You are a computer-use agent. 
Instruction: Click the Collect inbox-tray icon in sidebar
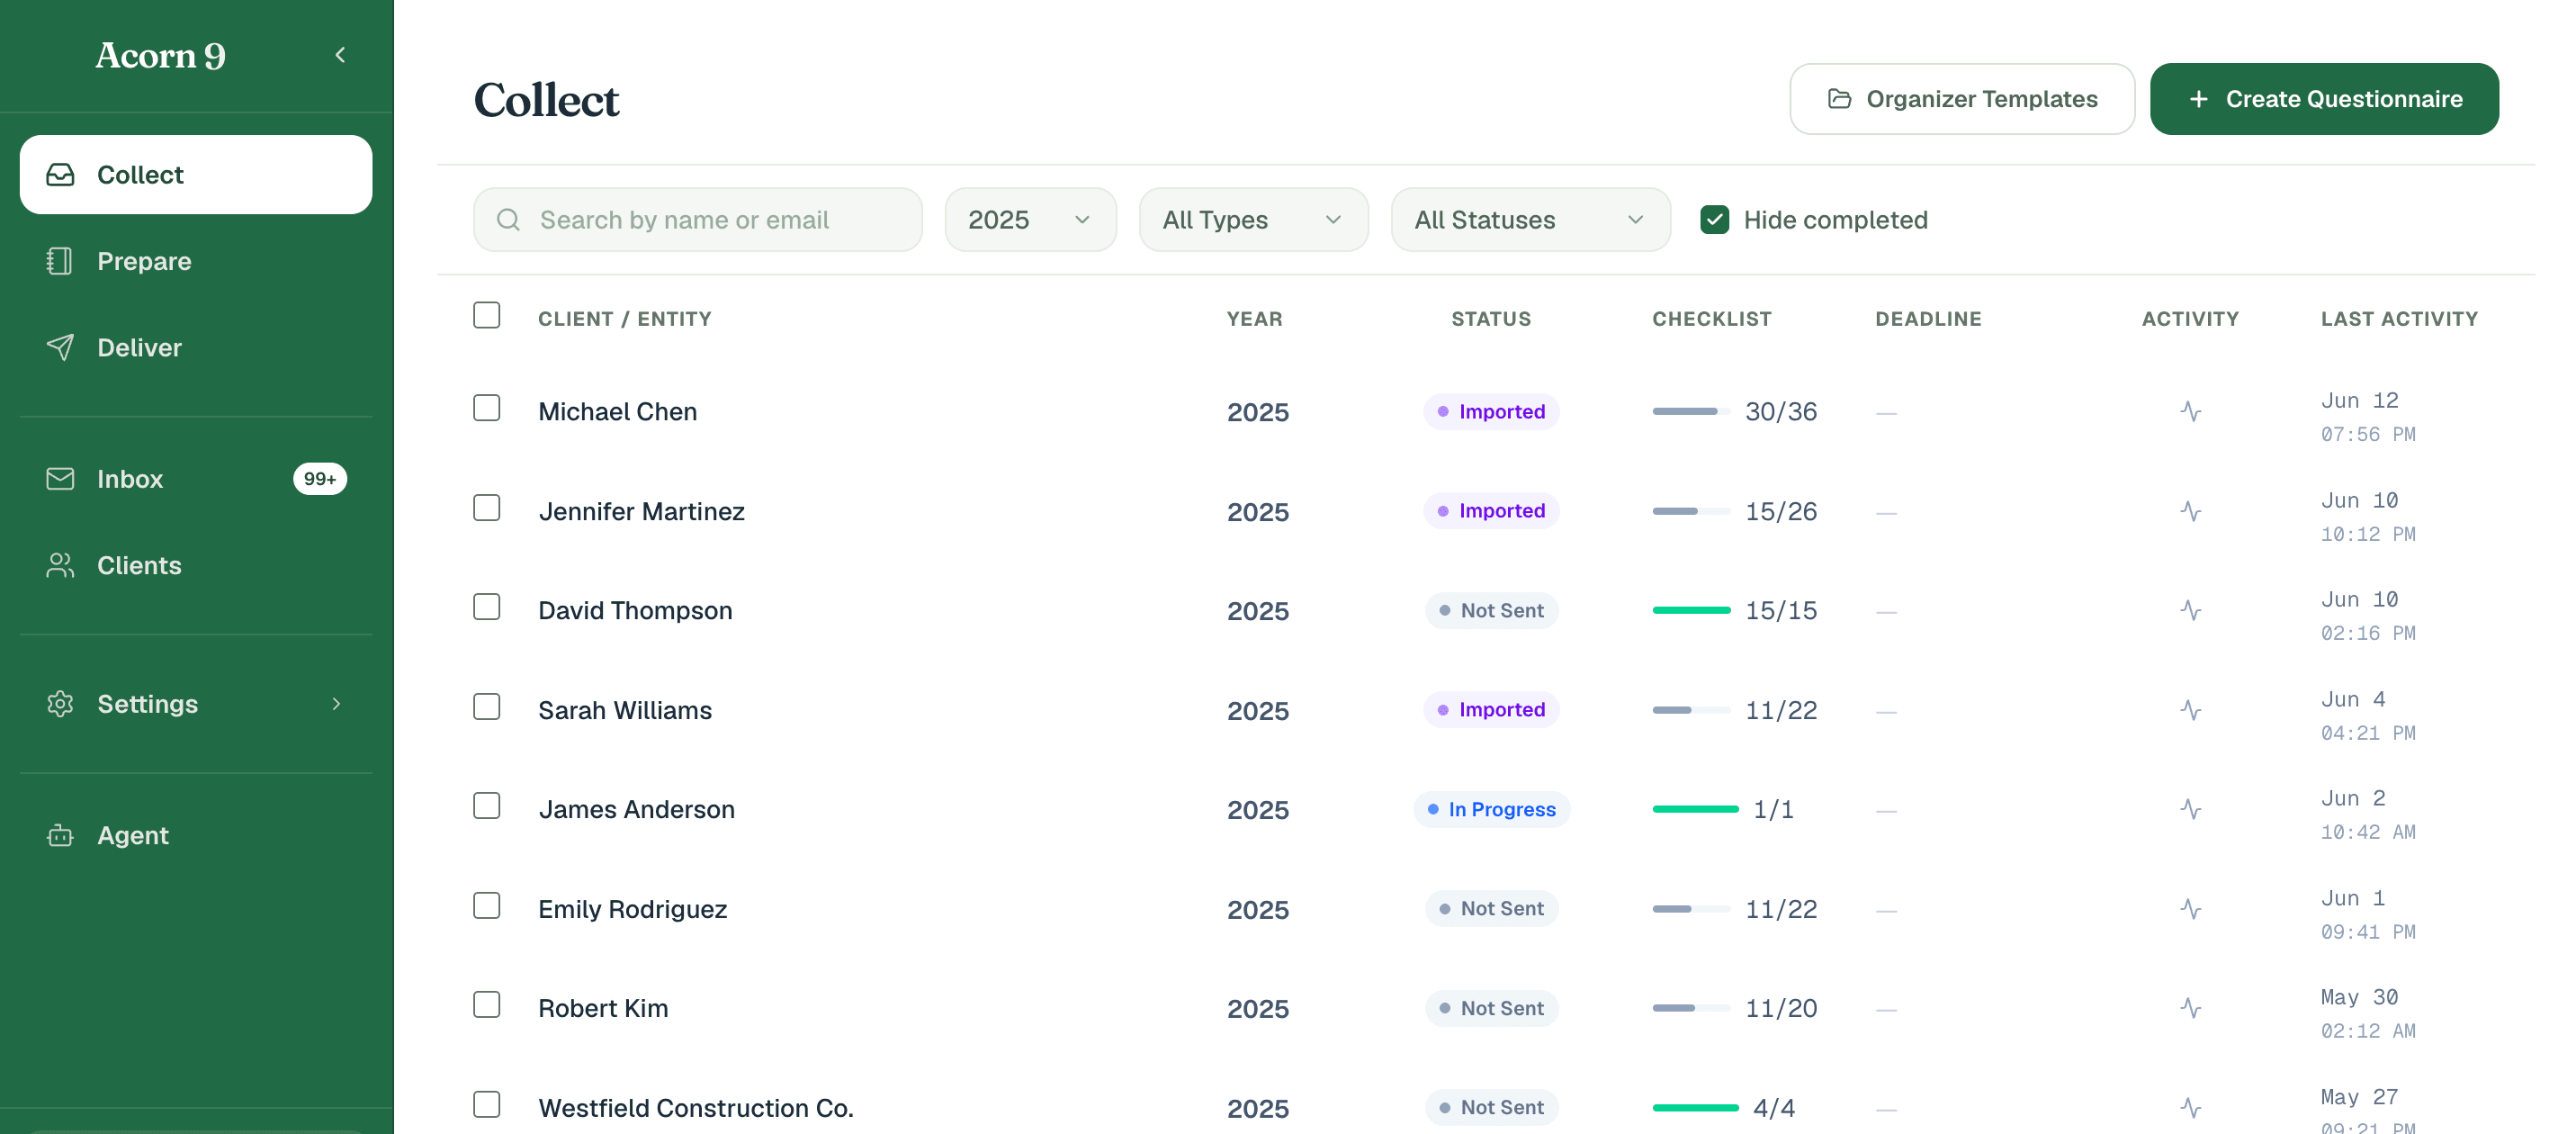click(60, 175)
